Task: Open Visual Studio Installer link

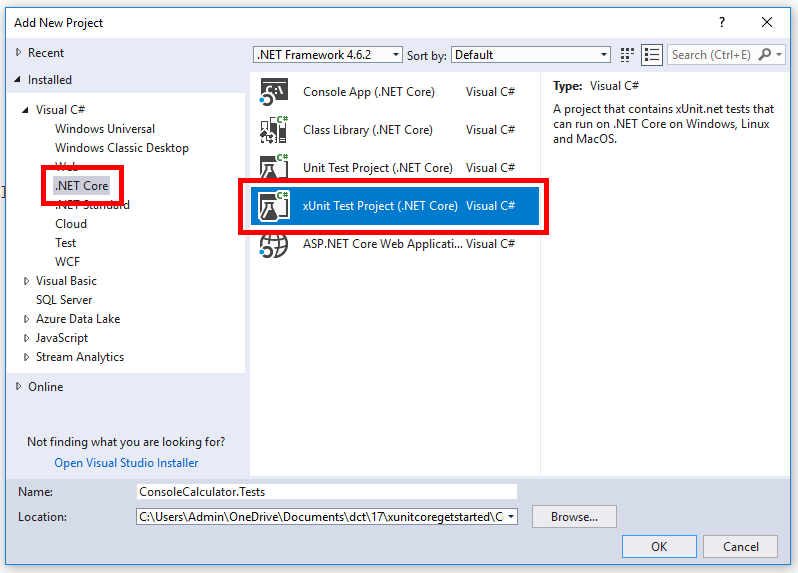Action: point(126,463)
